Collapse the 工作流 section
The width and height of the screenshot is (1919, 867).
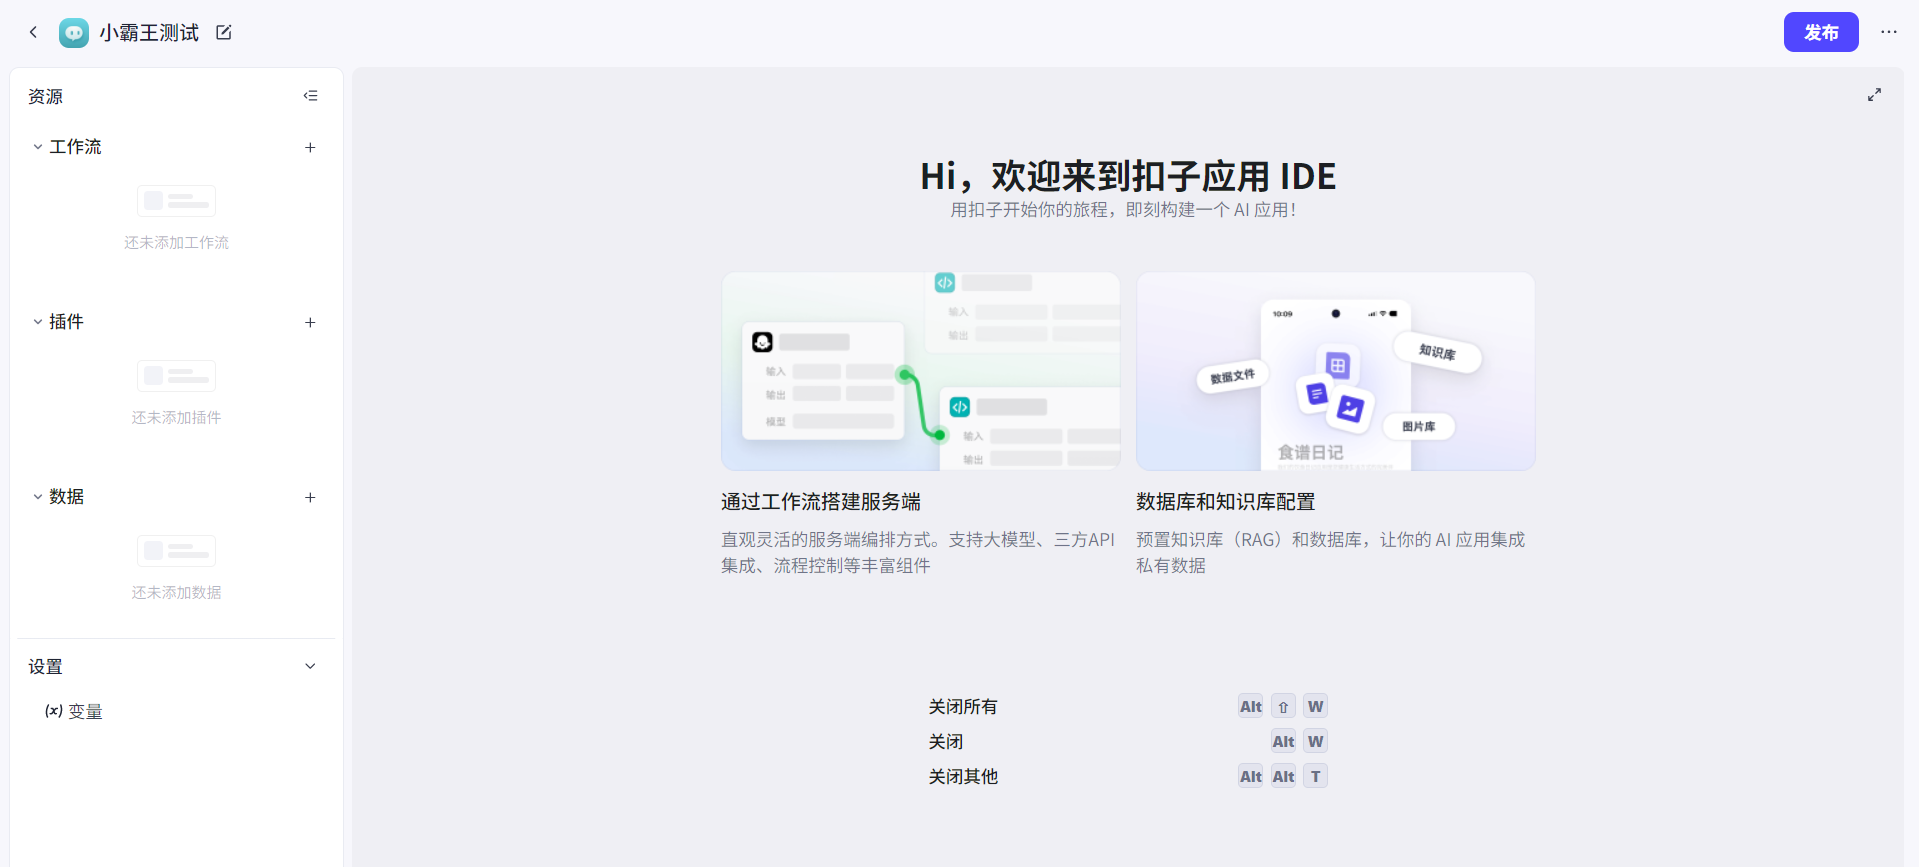(38, 147)
